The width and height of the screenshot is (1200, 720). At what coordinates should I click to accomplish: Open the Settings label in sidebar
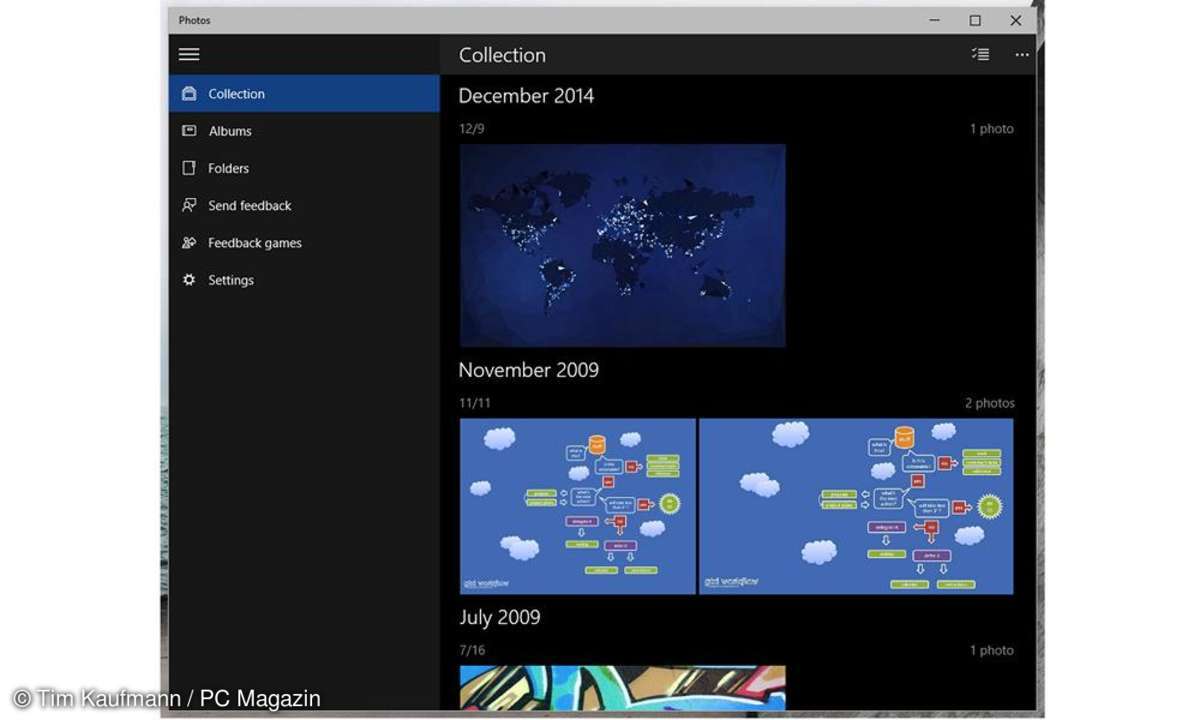[230, 280]
